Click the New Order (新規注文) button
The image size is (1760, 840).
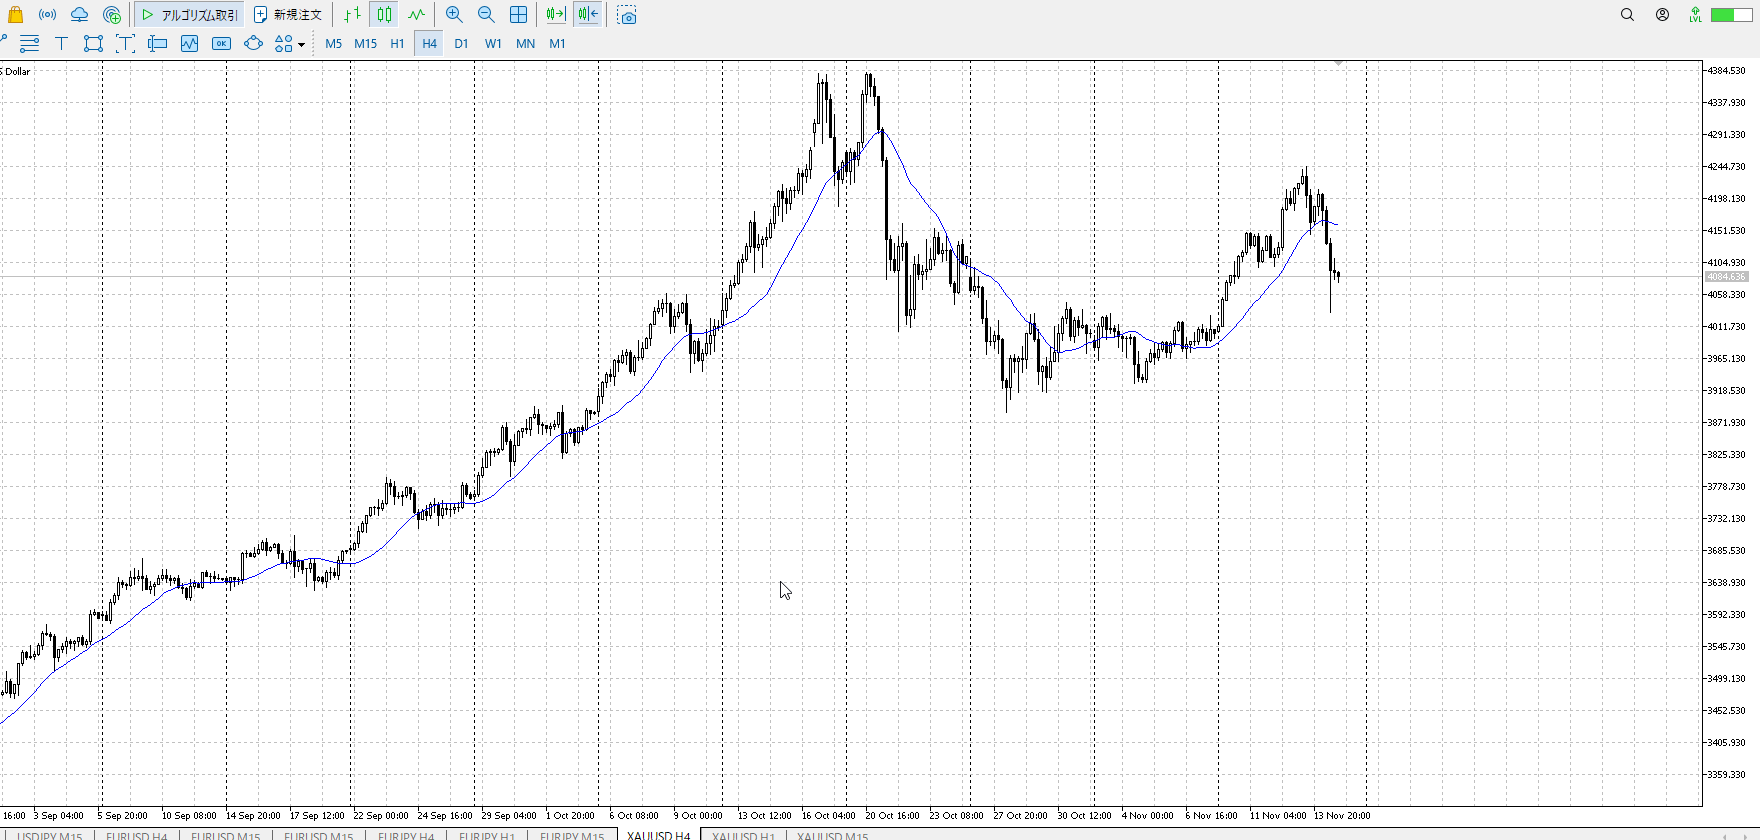tap(288, 15)
